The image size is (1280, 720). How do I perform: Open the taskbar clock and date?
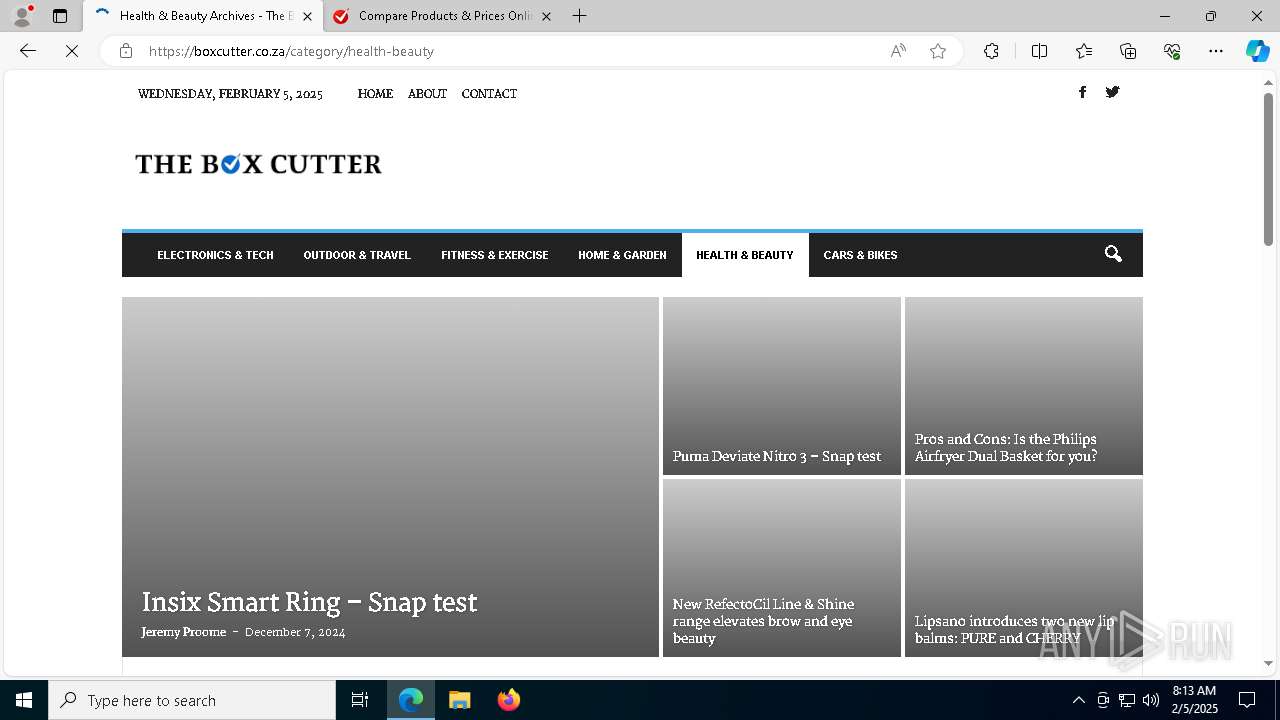pyautogui.click(x=1195, y=700)
